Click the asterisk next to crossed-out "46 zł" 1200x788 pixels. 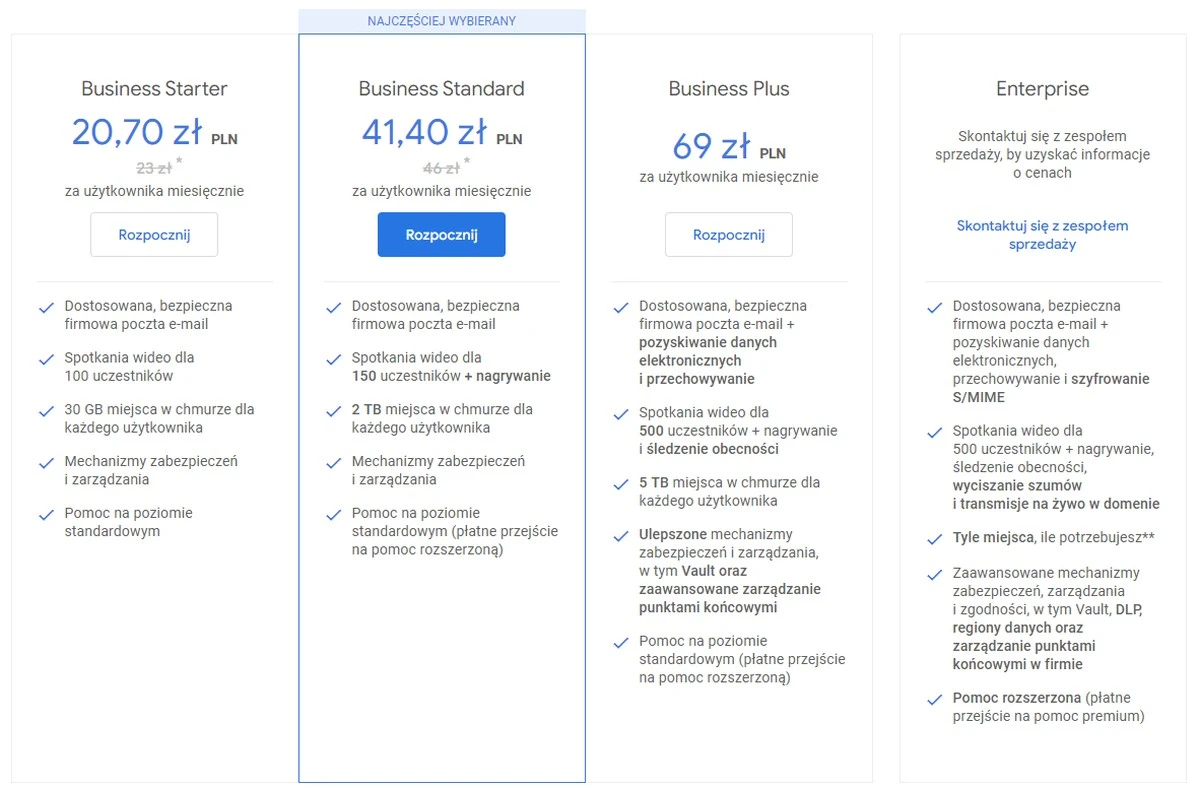[466, 160]
